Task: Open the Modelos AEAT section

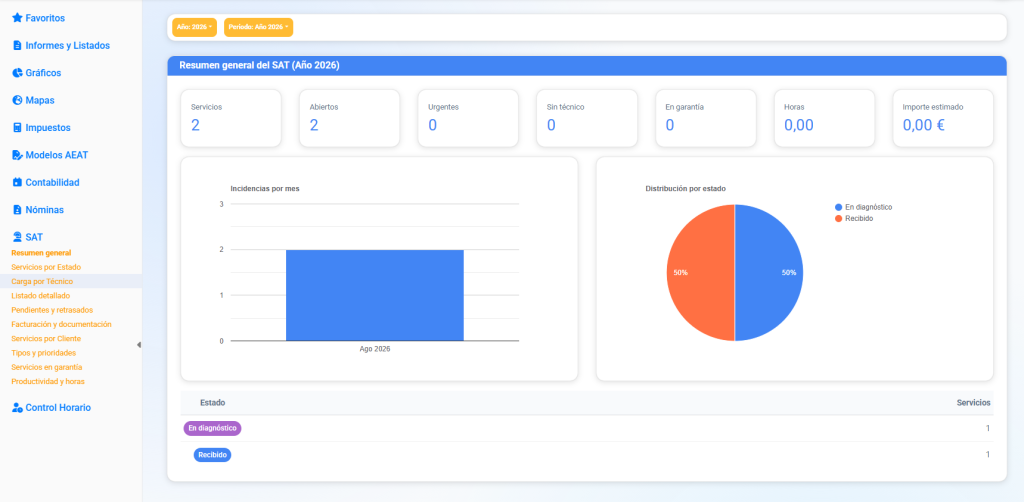Action: (x=57, y=155)
